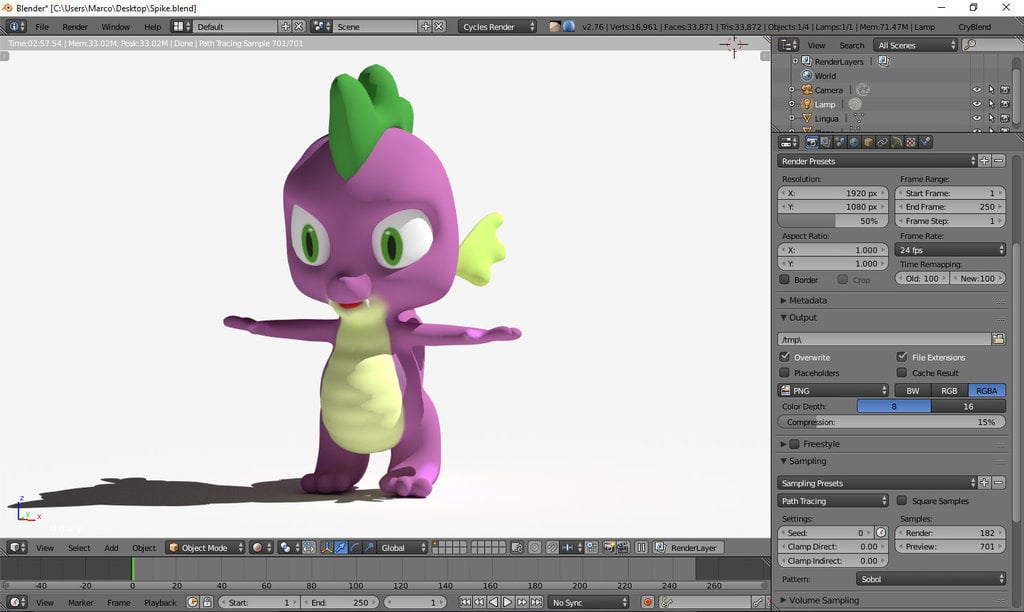Open the Constraints properties tab chain icon
This screenshot has width=1024, height=612.
tap(882, 142)
